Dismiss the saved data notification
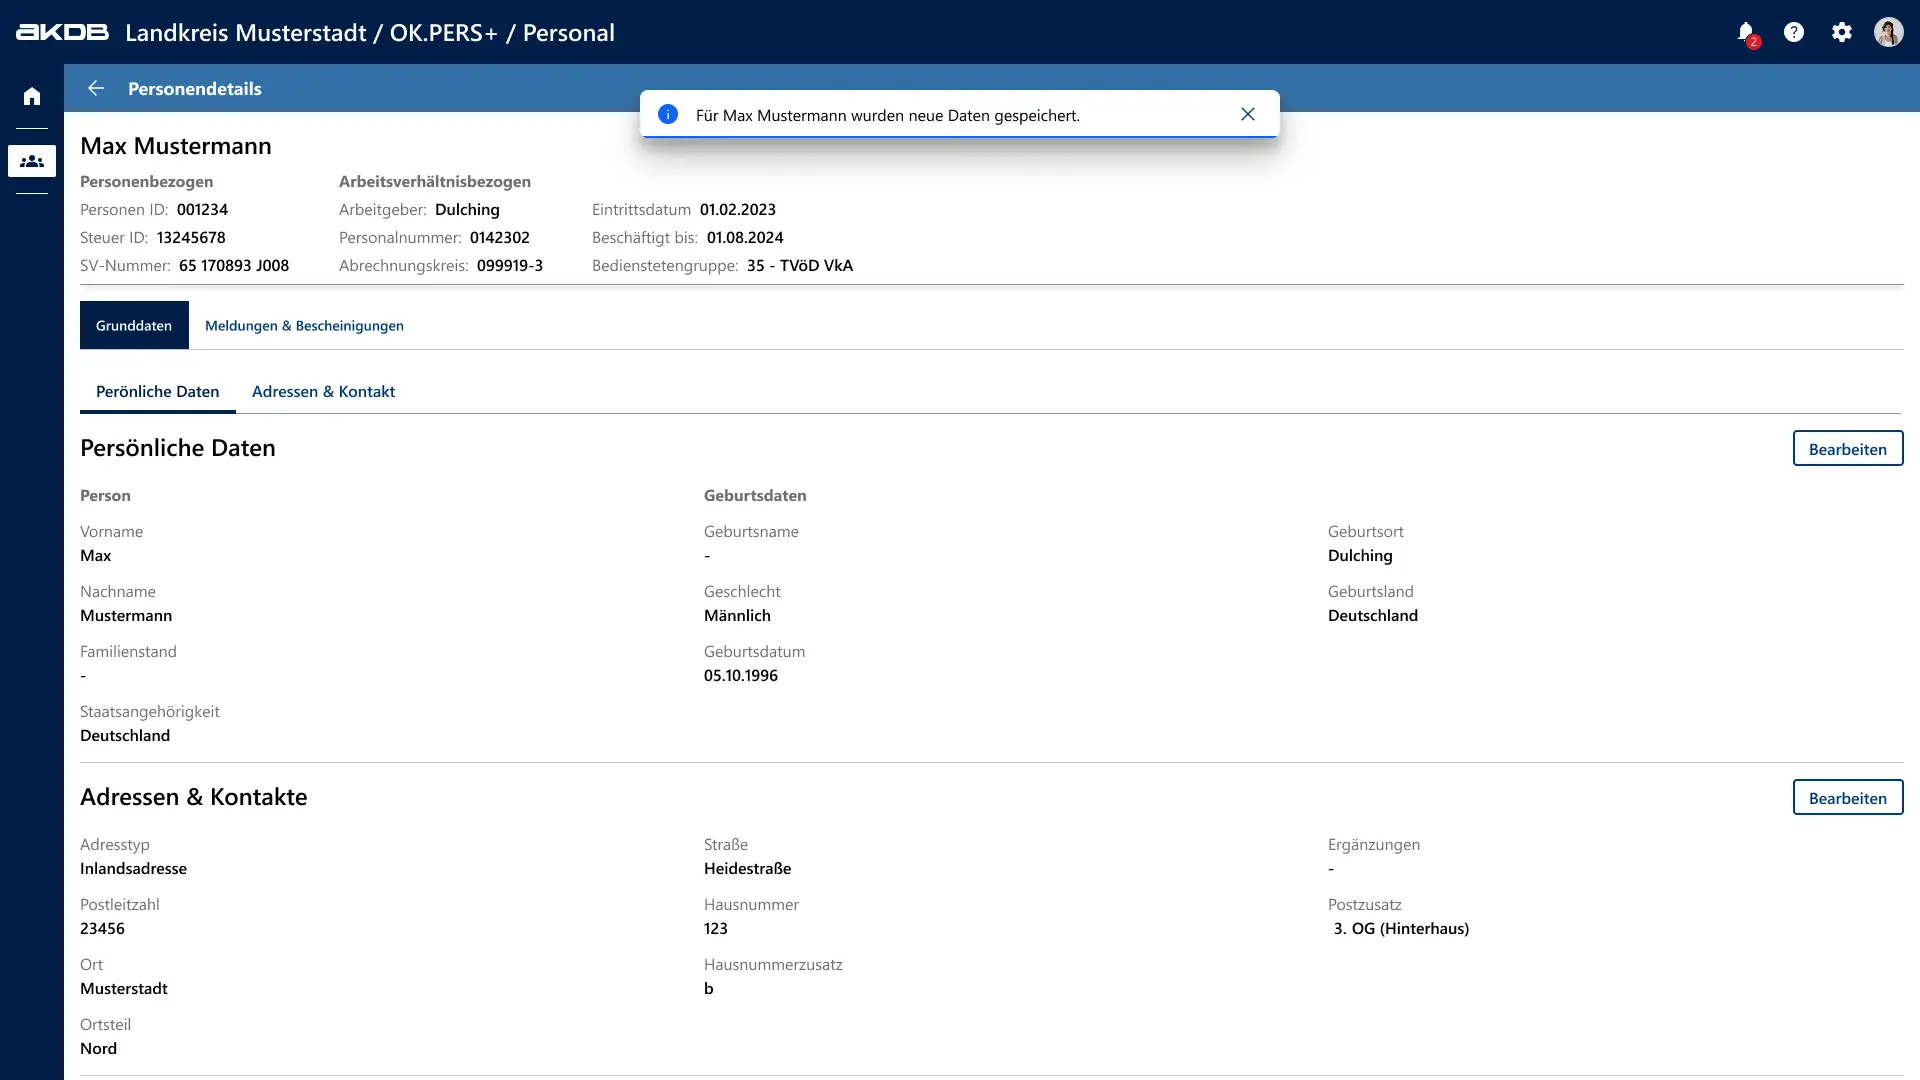 [1247, 115]
